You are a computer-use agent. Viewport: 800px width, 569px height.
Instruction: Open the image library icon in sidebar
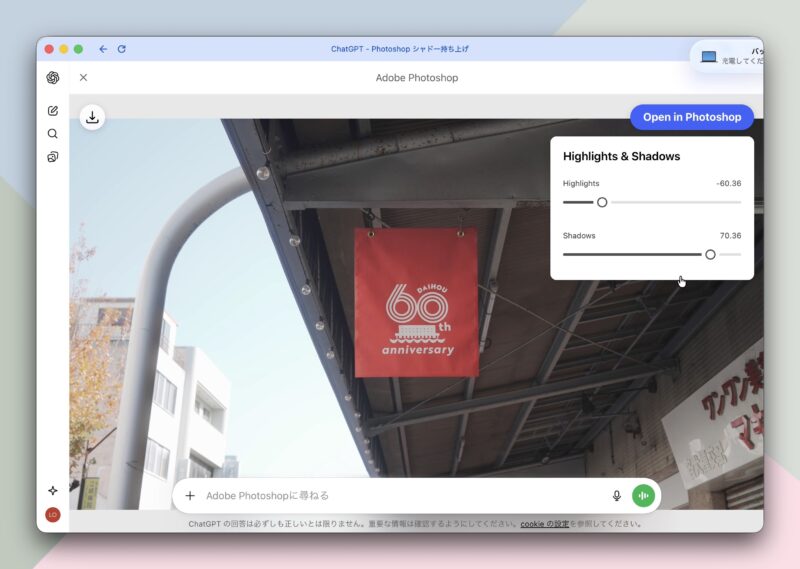(x=53, y=157)
